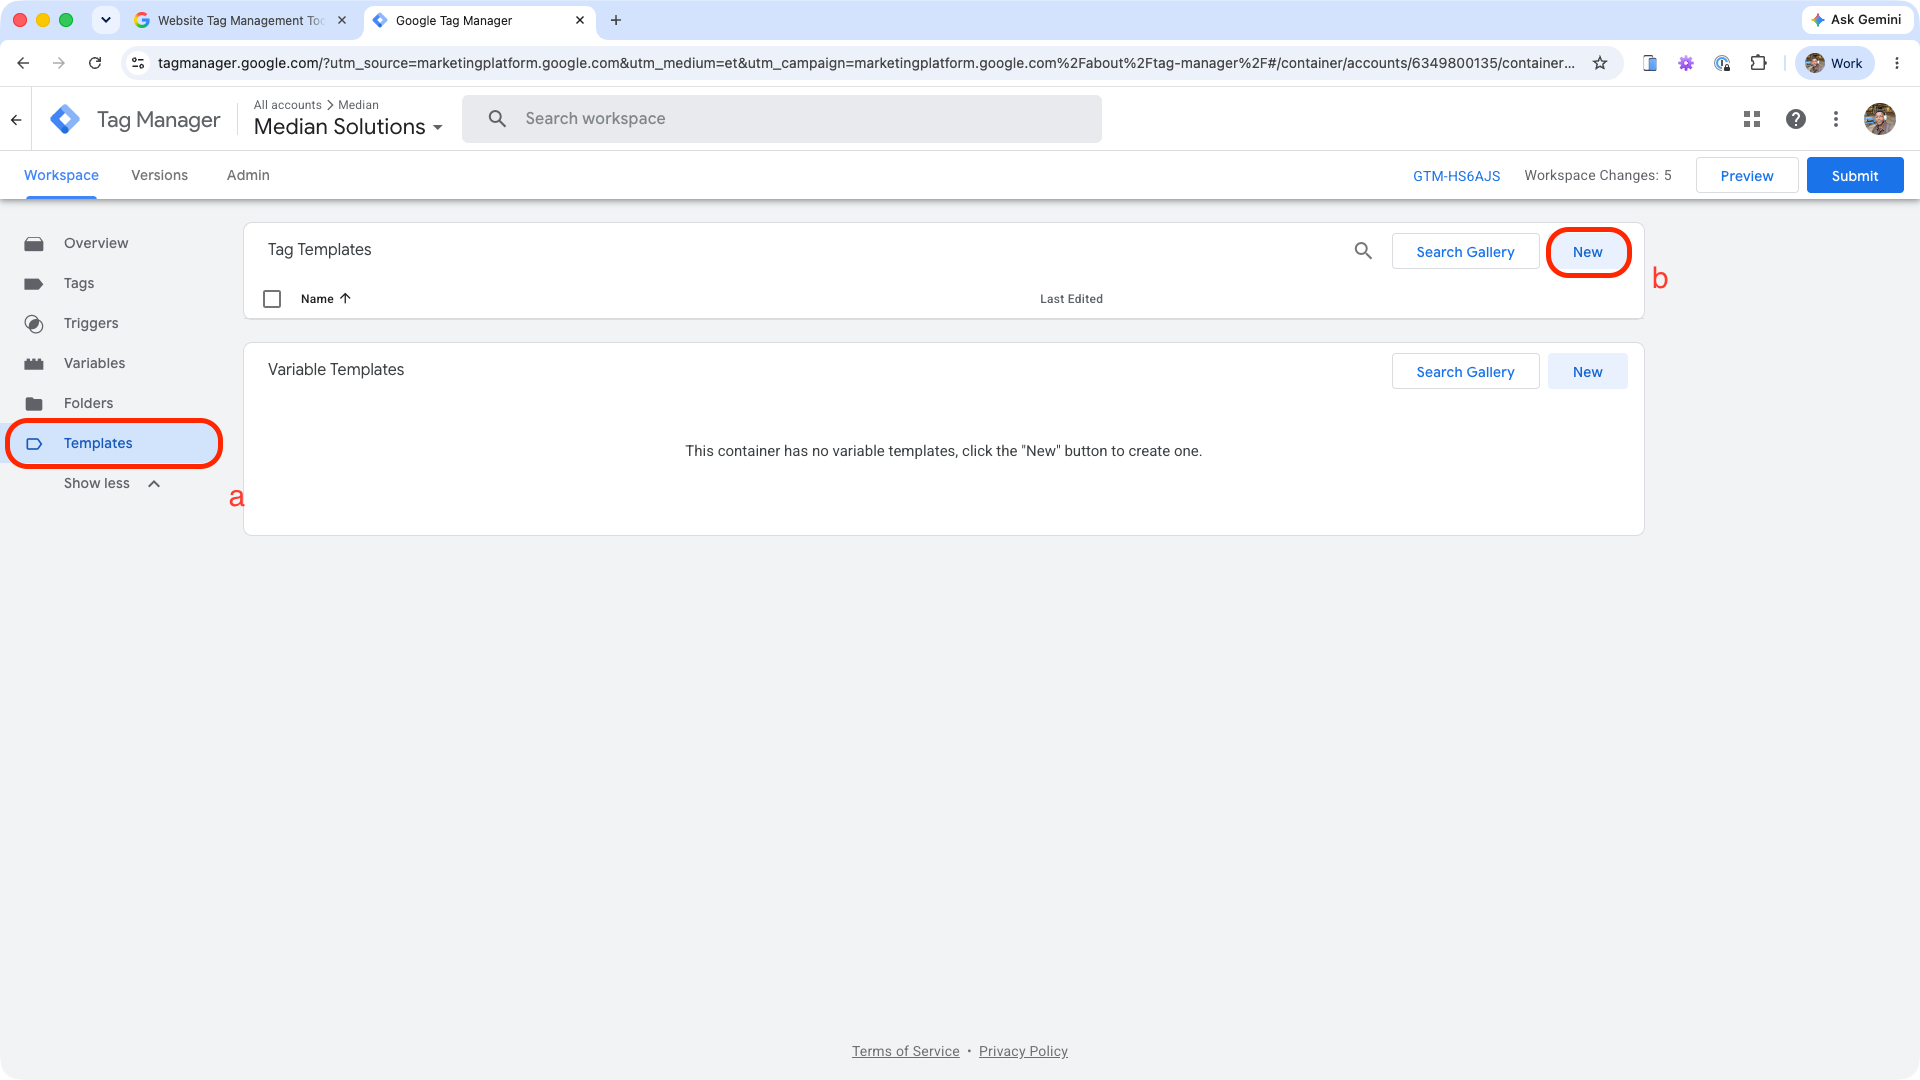The image size is (1920, 1080).
Task: Open Overview in the sidebar
Action: click(x=112, y=243)
